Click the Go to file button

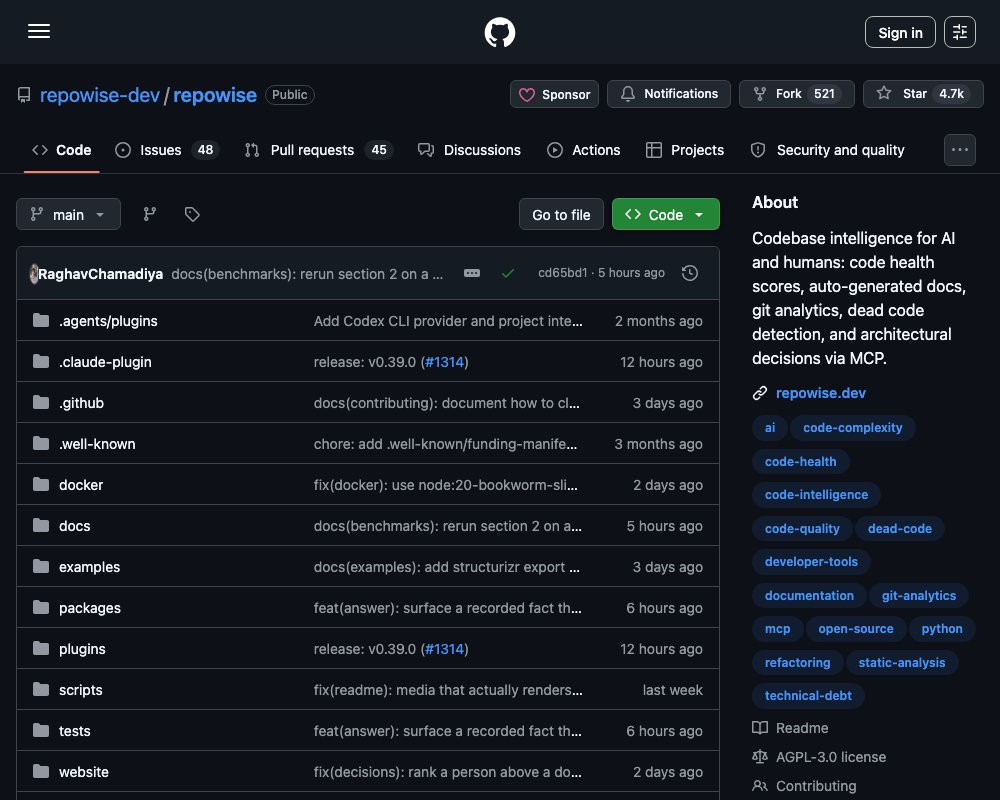tap(561, 214)
